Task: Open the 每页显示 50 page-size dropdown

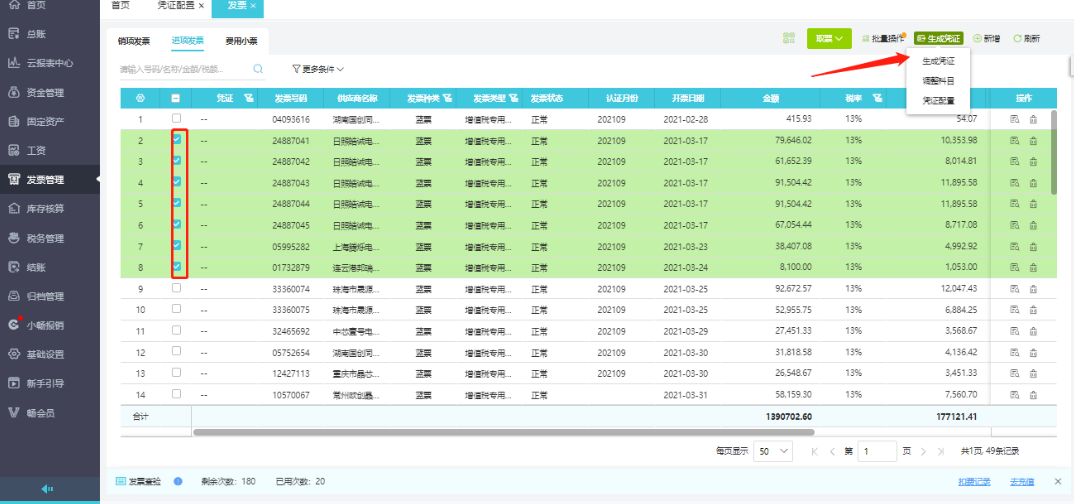Action: [773, 451]
